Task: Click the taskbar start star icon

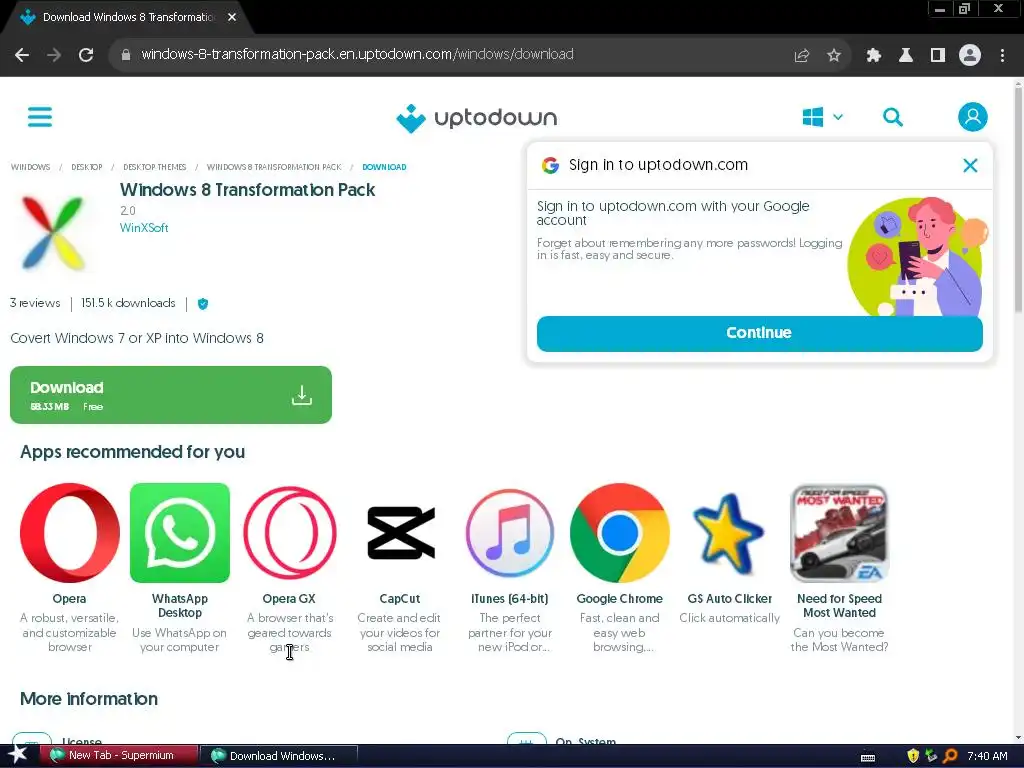Action: [17, 755]
